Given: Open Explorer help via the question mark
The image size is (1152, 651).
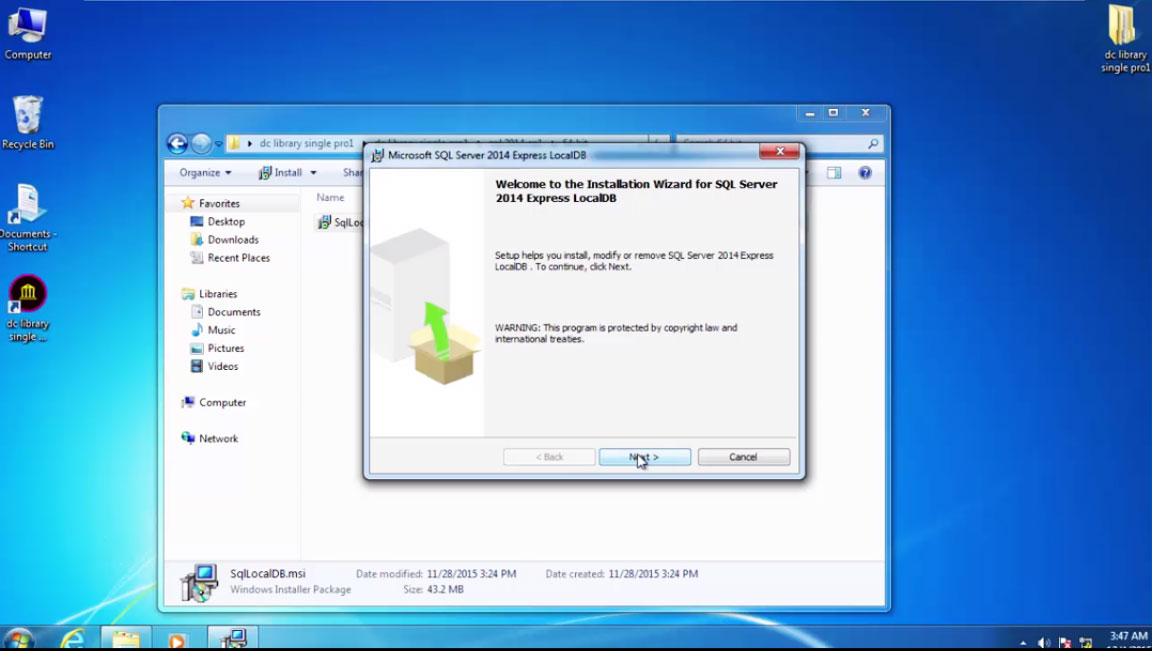Looking at the screenshot, I should (x=865, y=173).
